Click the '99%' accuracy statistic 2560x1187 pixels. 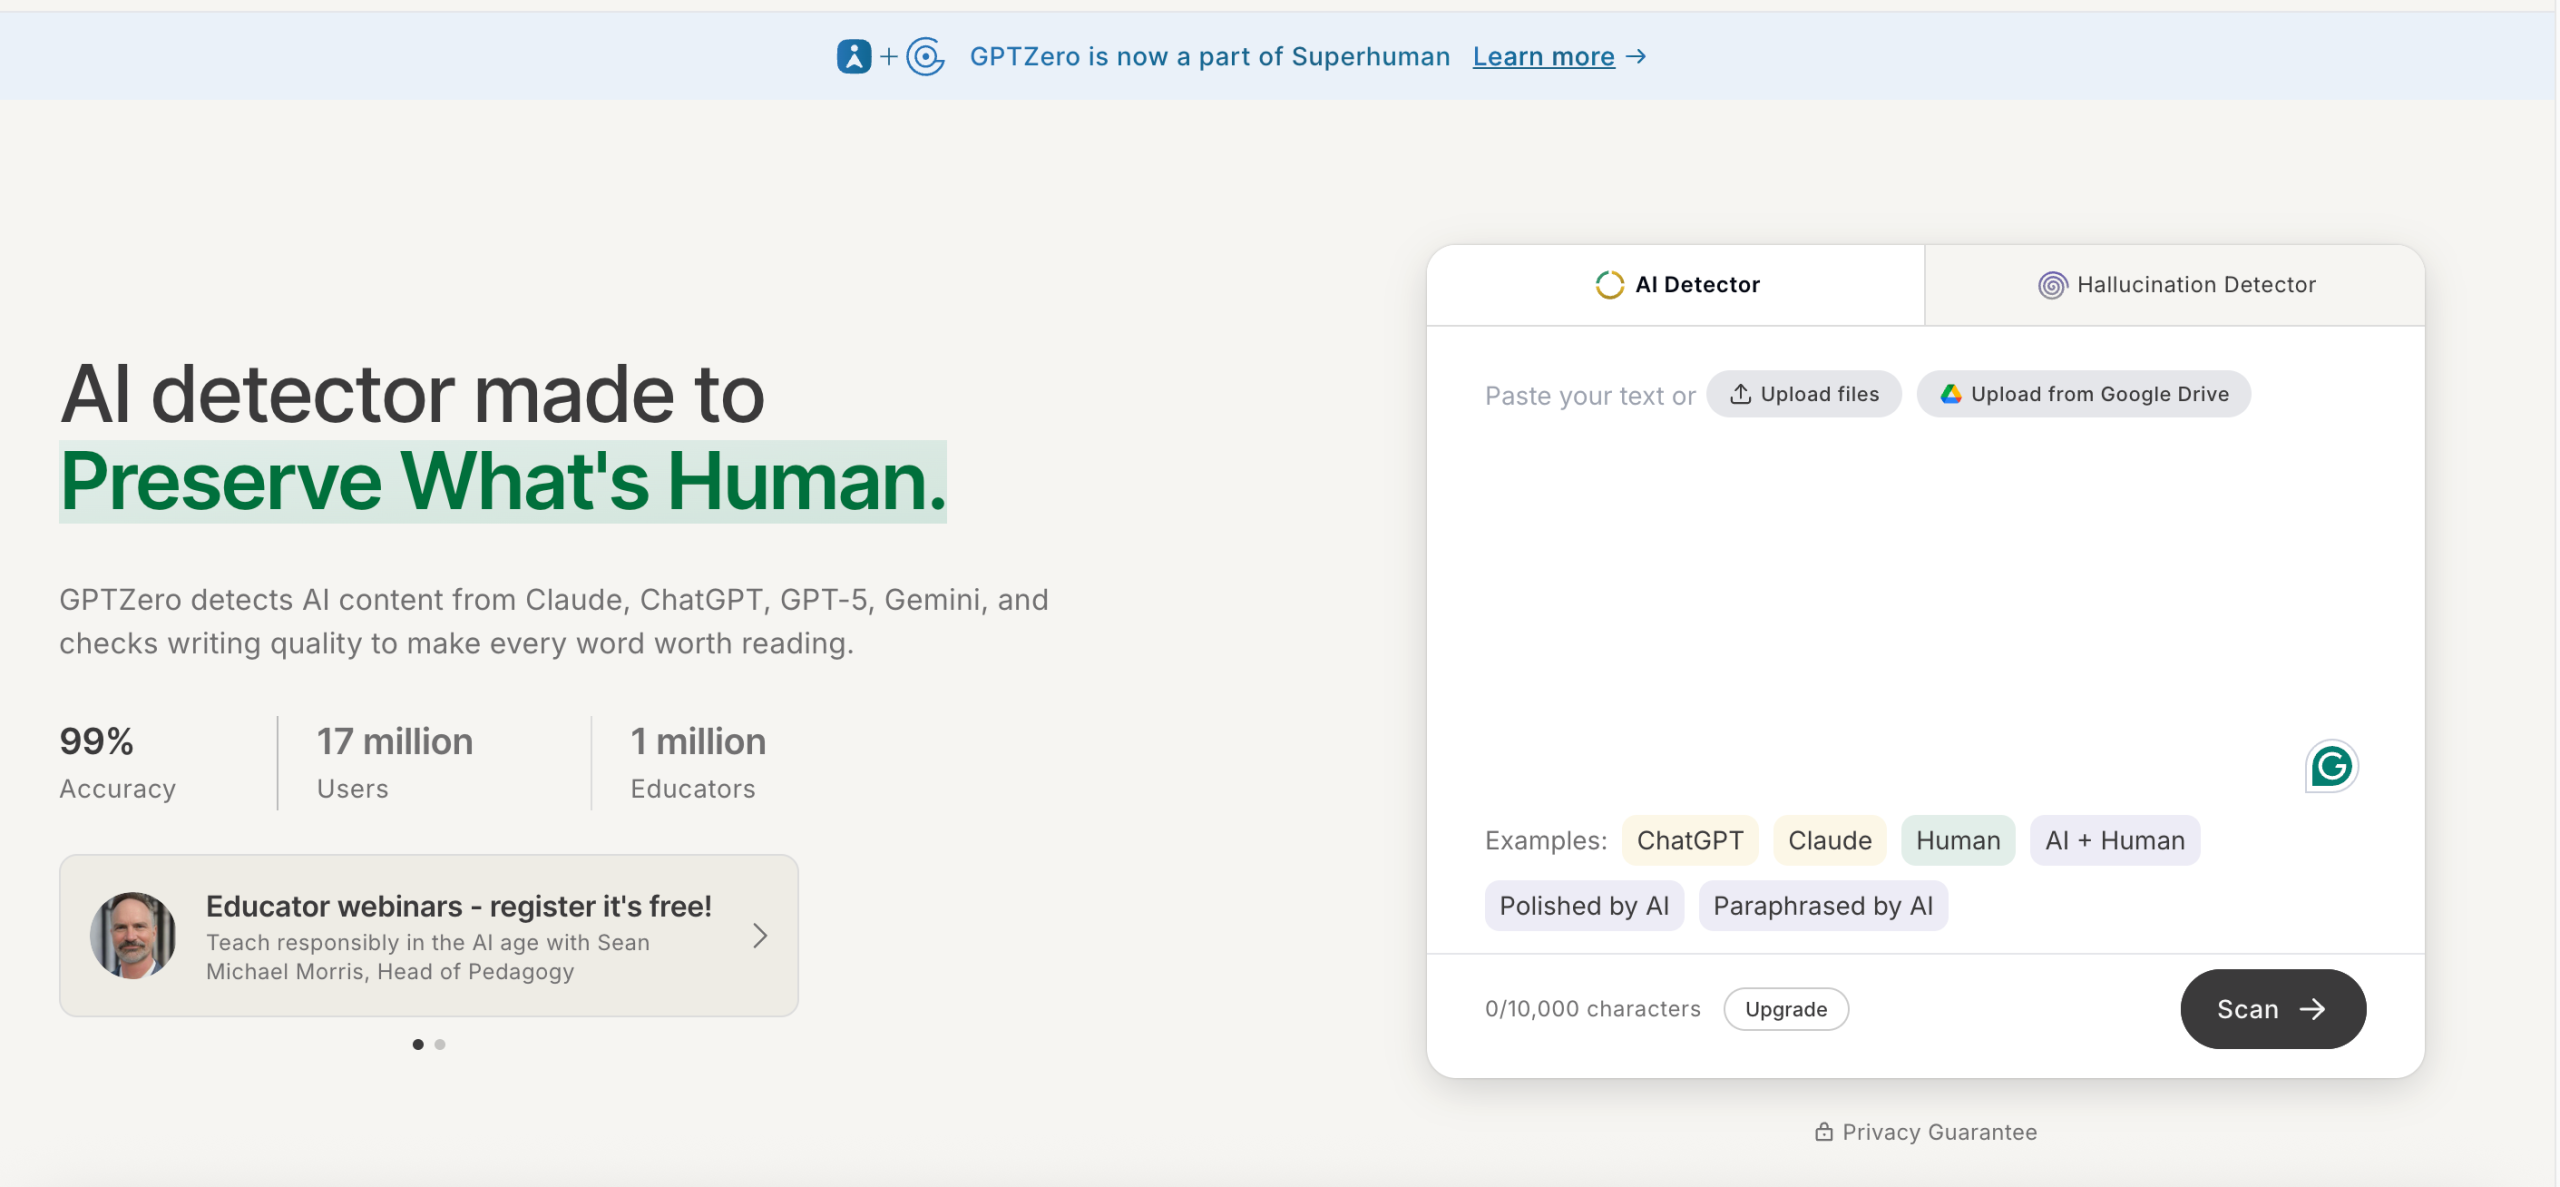(96, 742)
